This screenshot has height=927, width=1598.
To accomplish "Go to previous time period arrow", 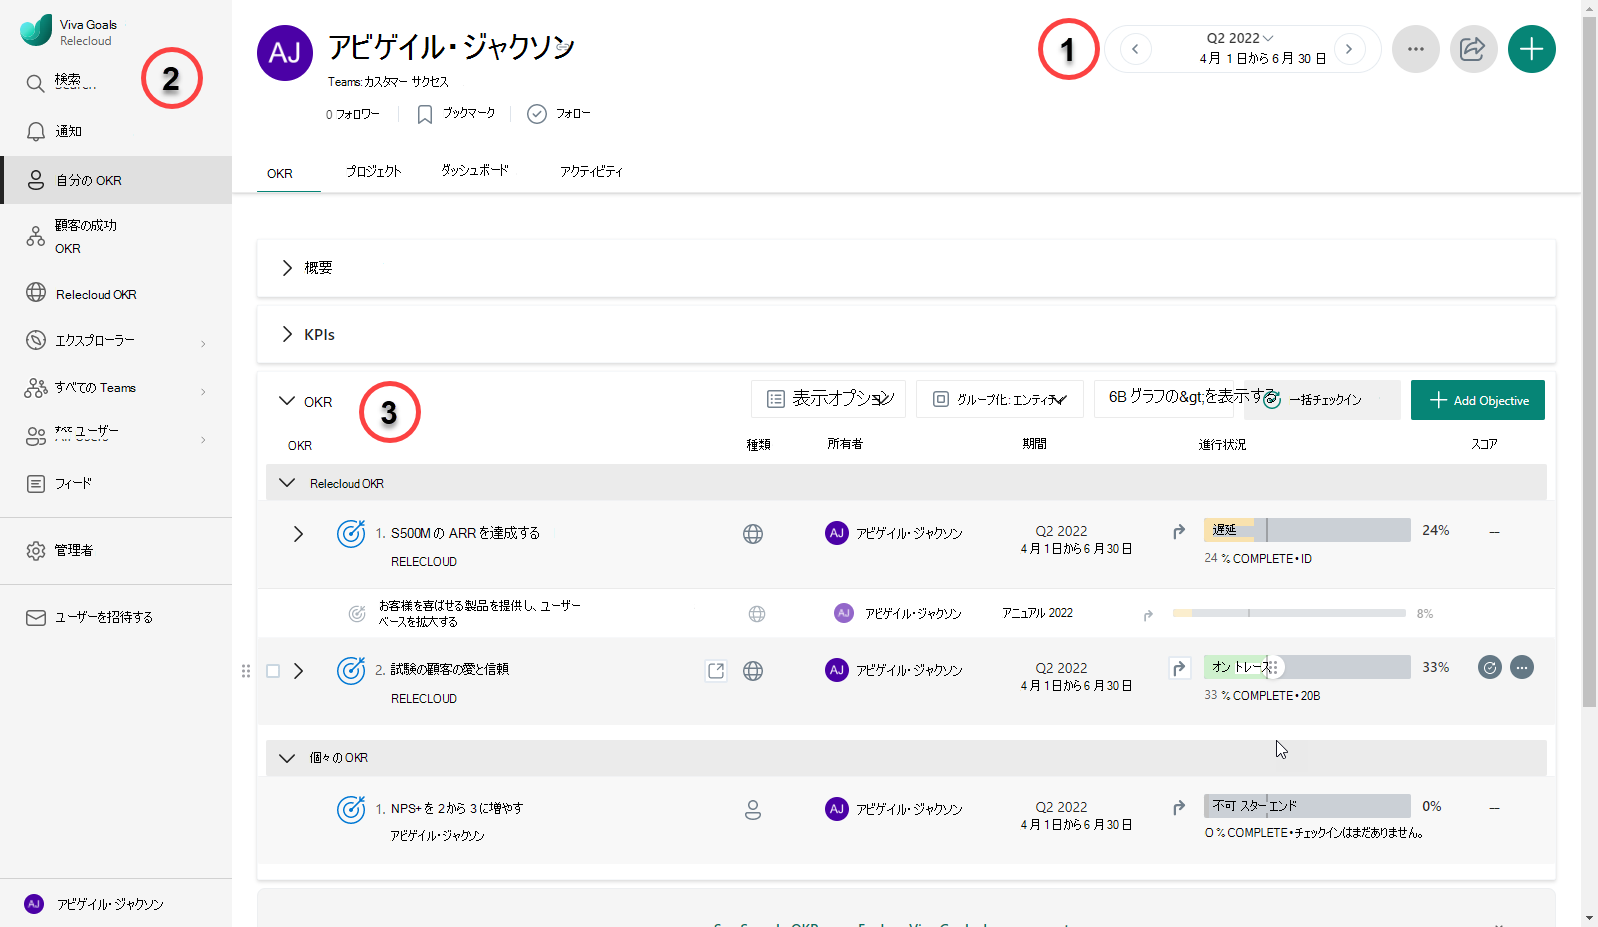I will pyautogui.click(x=1135, y=49).
